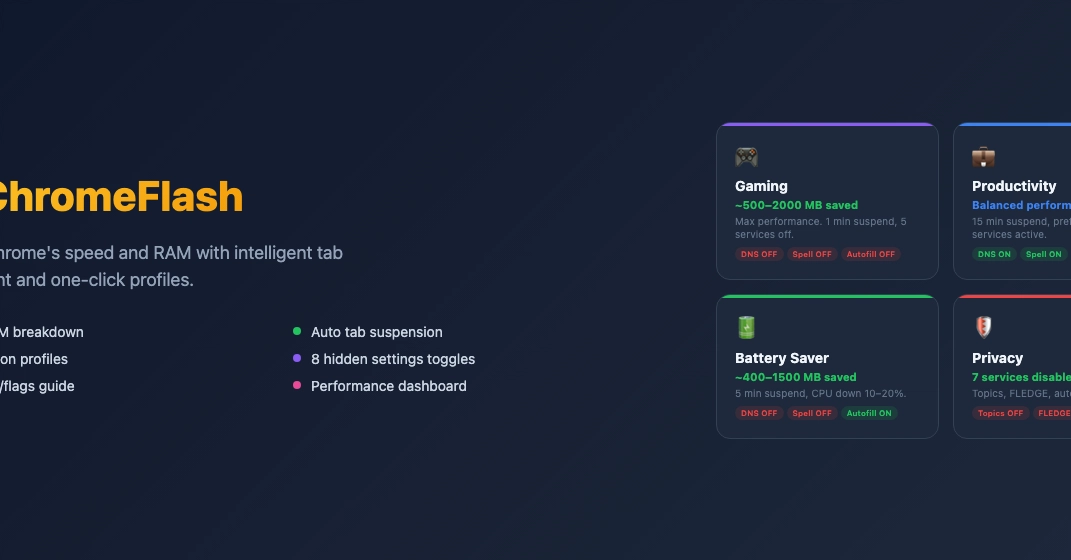Click the Auto tab suspension feature text
The image size is (1071, 560).
[376, 332]
